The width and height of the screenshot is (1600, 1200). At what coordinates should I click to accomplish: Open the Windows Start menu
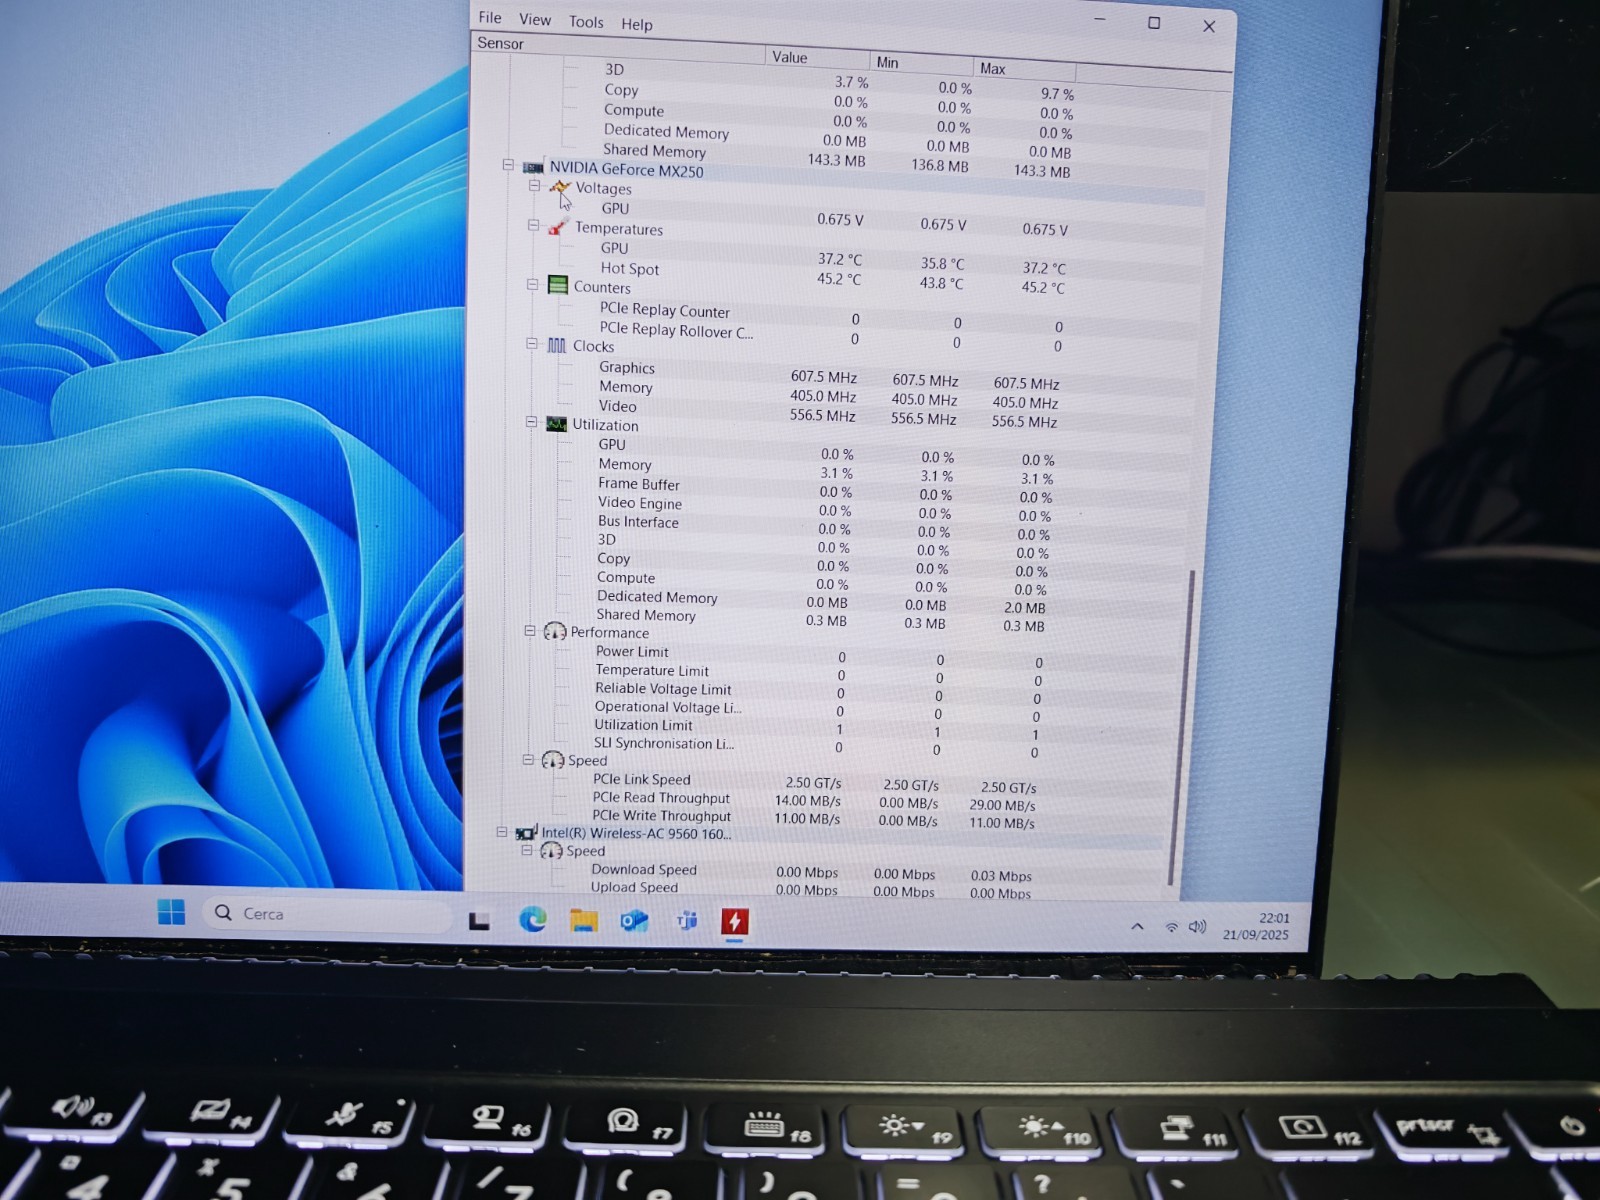171,912
